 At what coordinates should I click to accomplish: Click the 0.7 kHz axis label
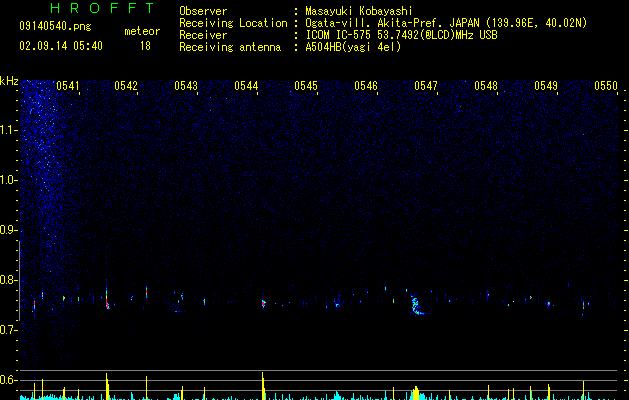pyautogui.click(x=8, y=330)
